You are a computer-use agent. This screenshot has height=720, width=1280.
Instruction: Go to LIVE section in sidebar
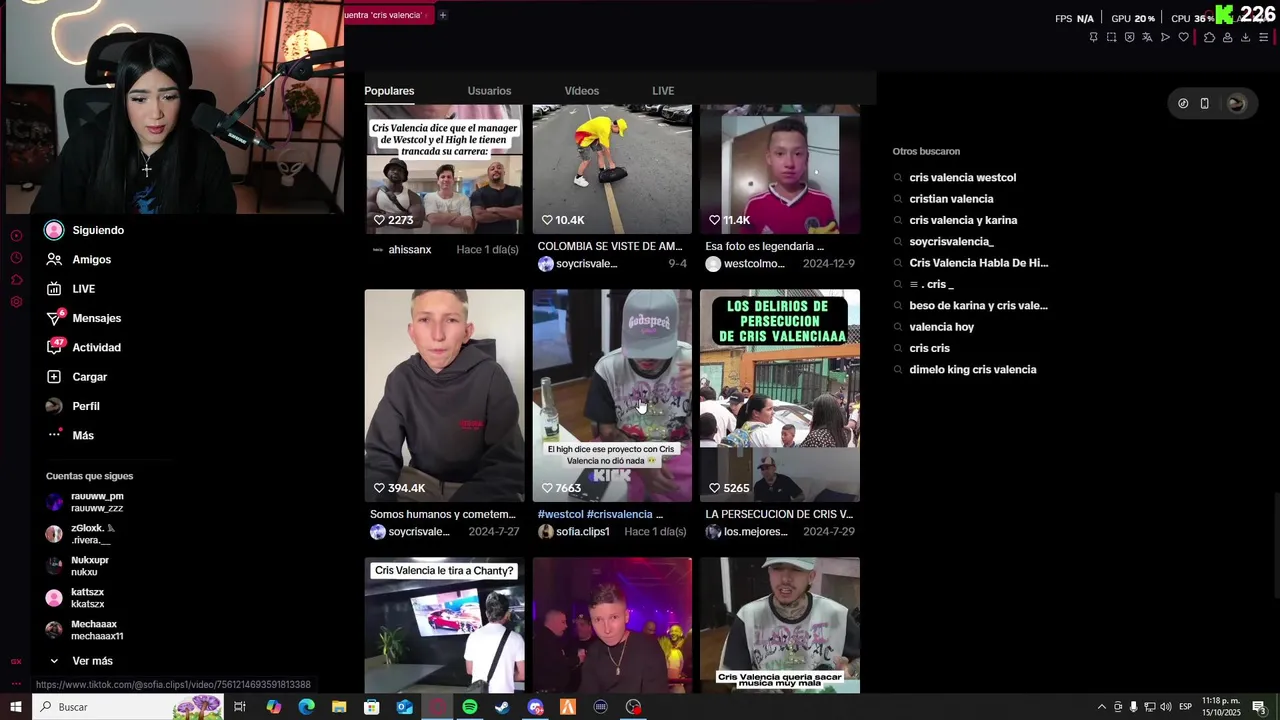pos(71,289)
